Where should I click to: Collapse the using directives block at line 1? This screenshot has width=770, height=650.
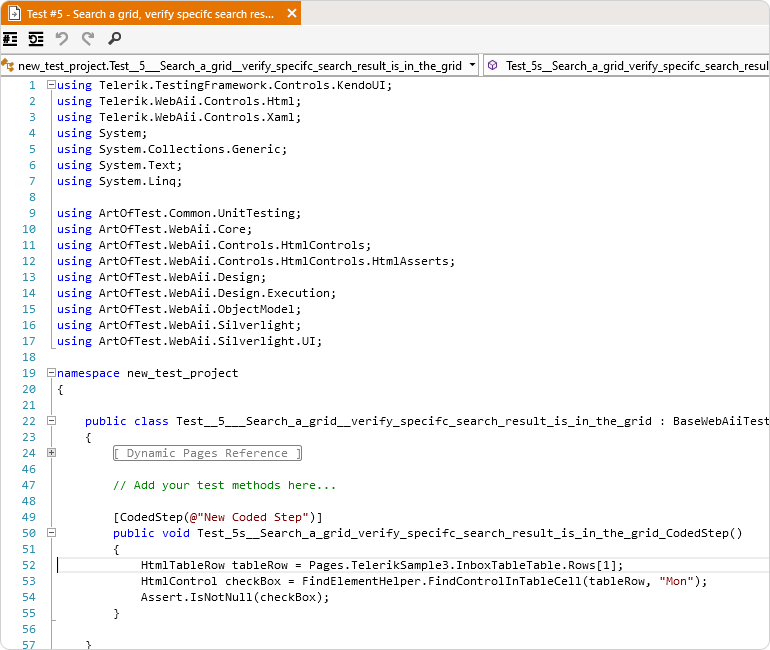51,85
